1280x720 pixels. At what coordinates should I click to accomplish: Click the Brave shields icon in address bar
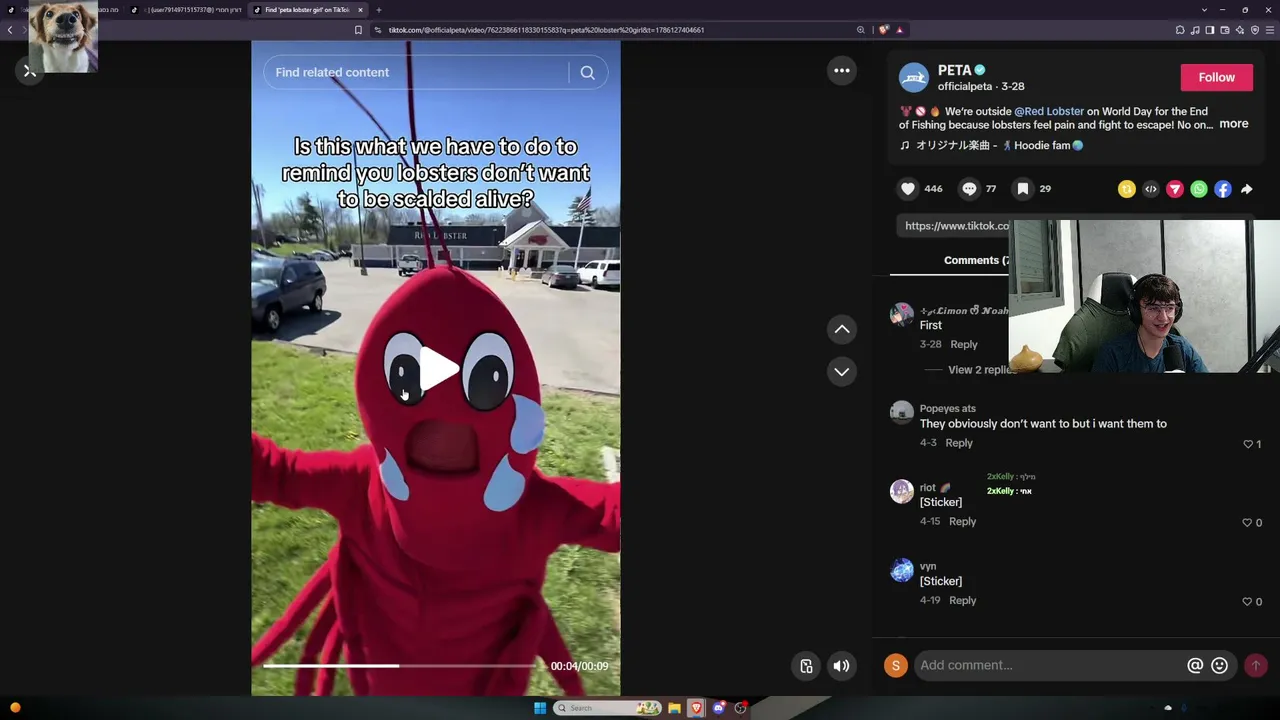tap(884, 30)
